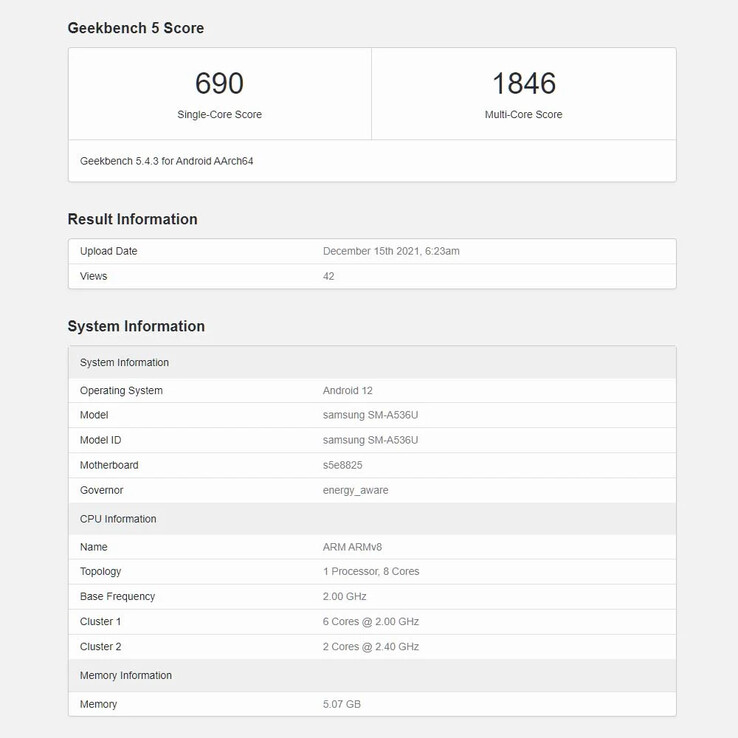Click the single-core score 690
Image resolution: width=738 pixels, height=738 pixels.
click(219, 83)
